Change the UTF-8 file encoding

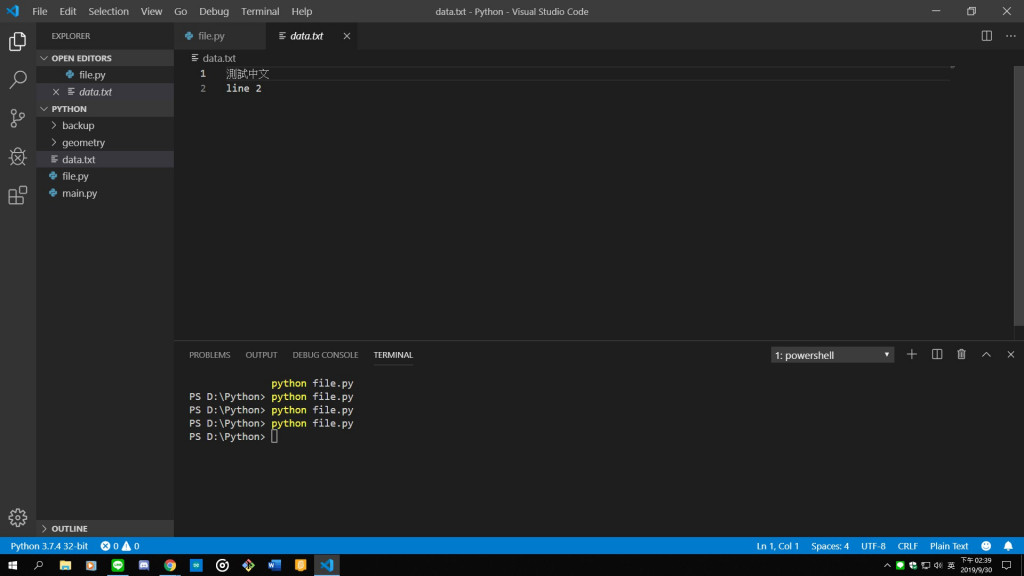click(x=873, y=546)
